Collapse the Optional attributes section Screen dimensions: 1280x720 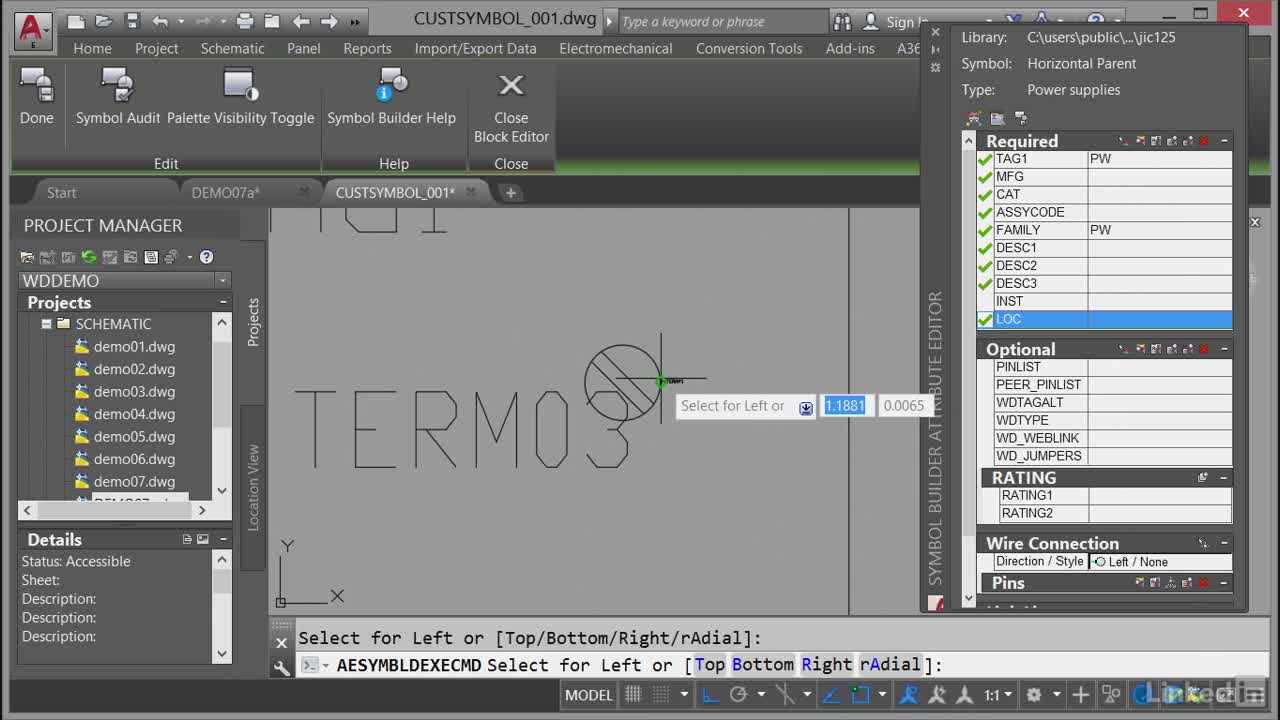[x=1224, y=349]
